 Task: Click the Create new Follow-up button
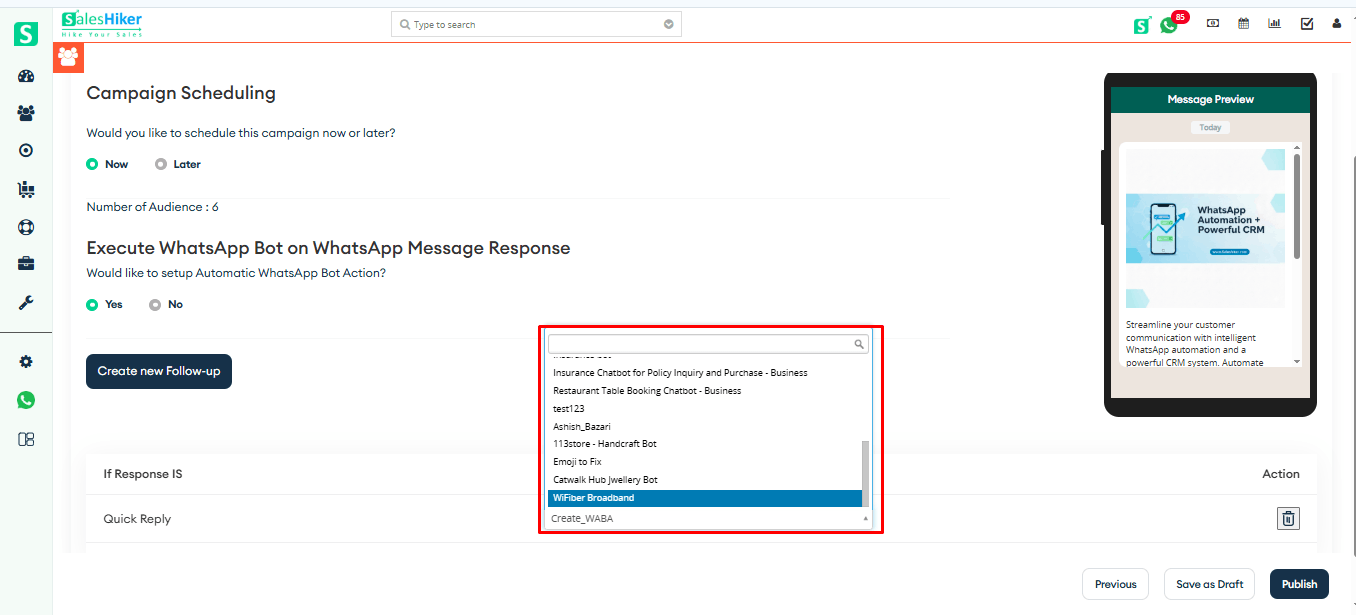point(159,371)
